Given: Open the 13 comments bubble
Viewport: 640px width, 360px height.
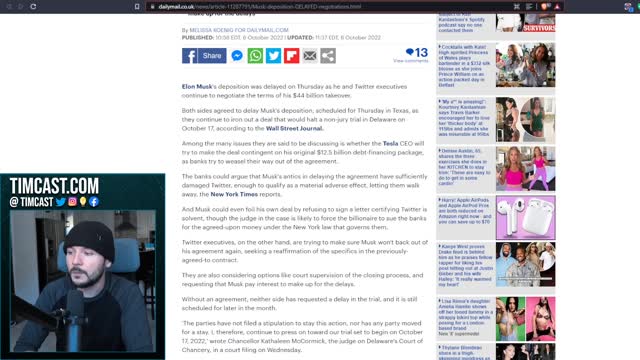Looking at the screenshot, I should point(417,52).
